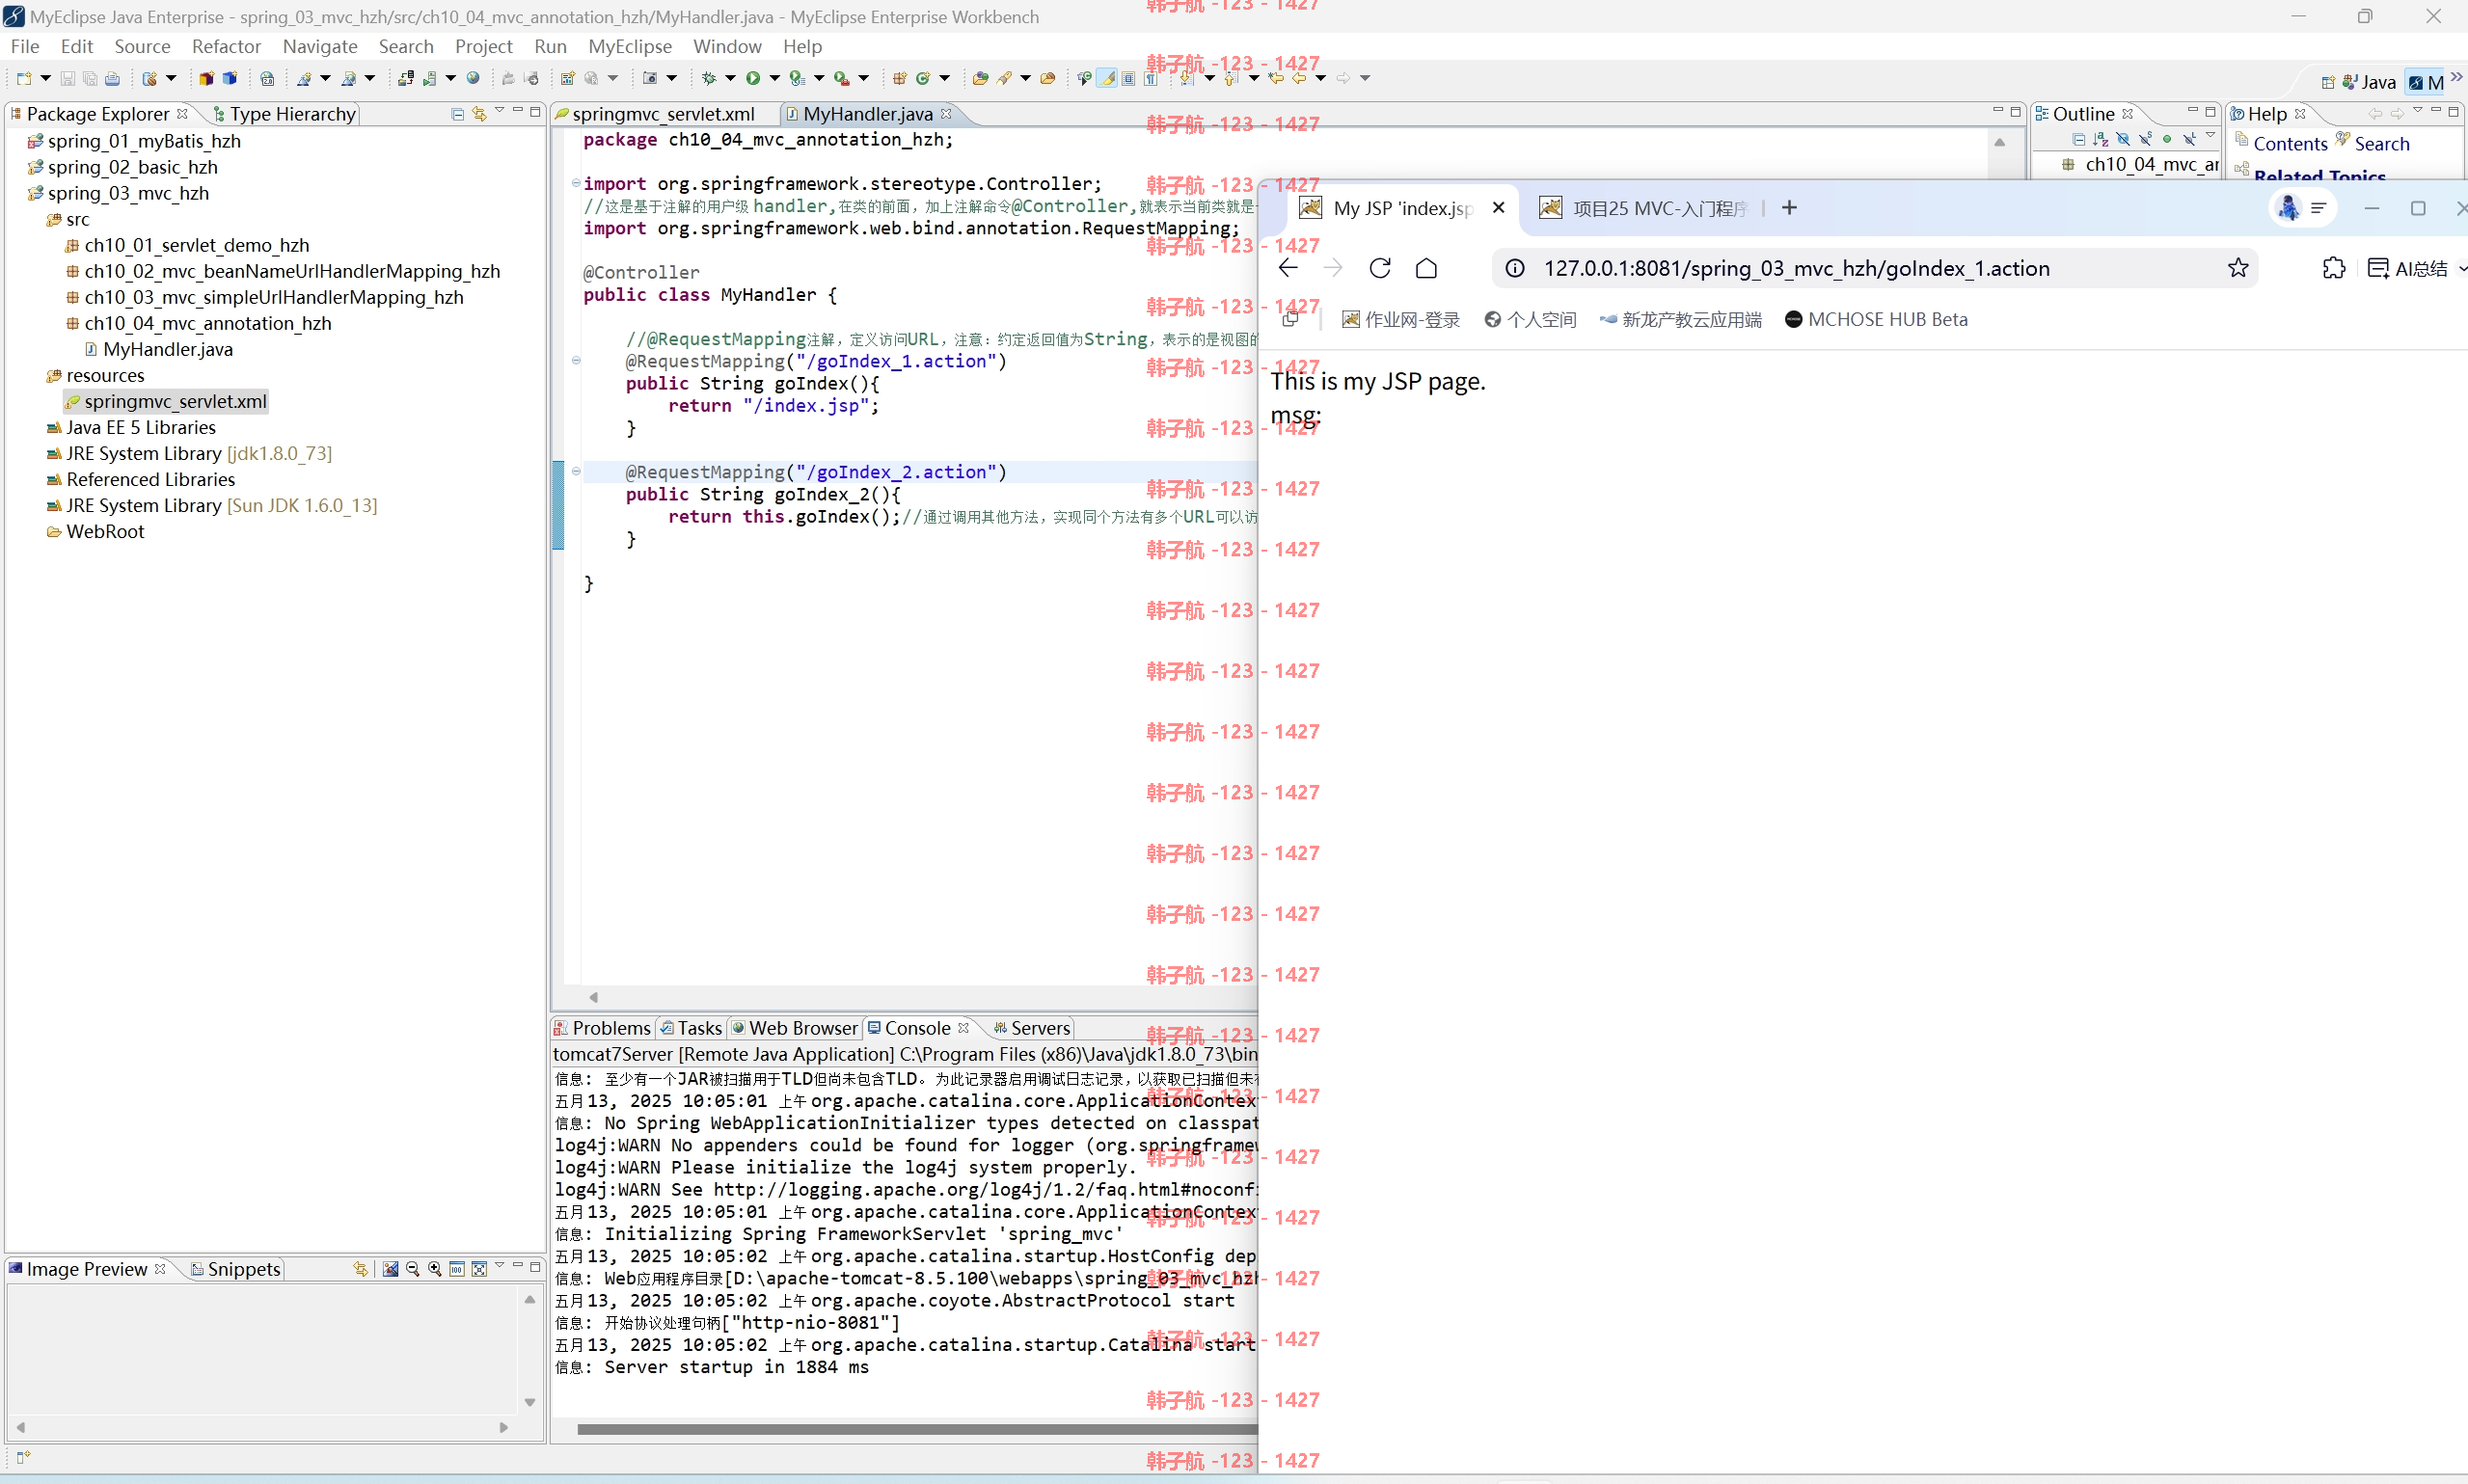The height and width of the screenshot is (1484, 2468).
Task: Toggle Hide Static Members in Outline
Action: [x=2146, y=140]
